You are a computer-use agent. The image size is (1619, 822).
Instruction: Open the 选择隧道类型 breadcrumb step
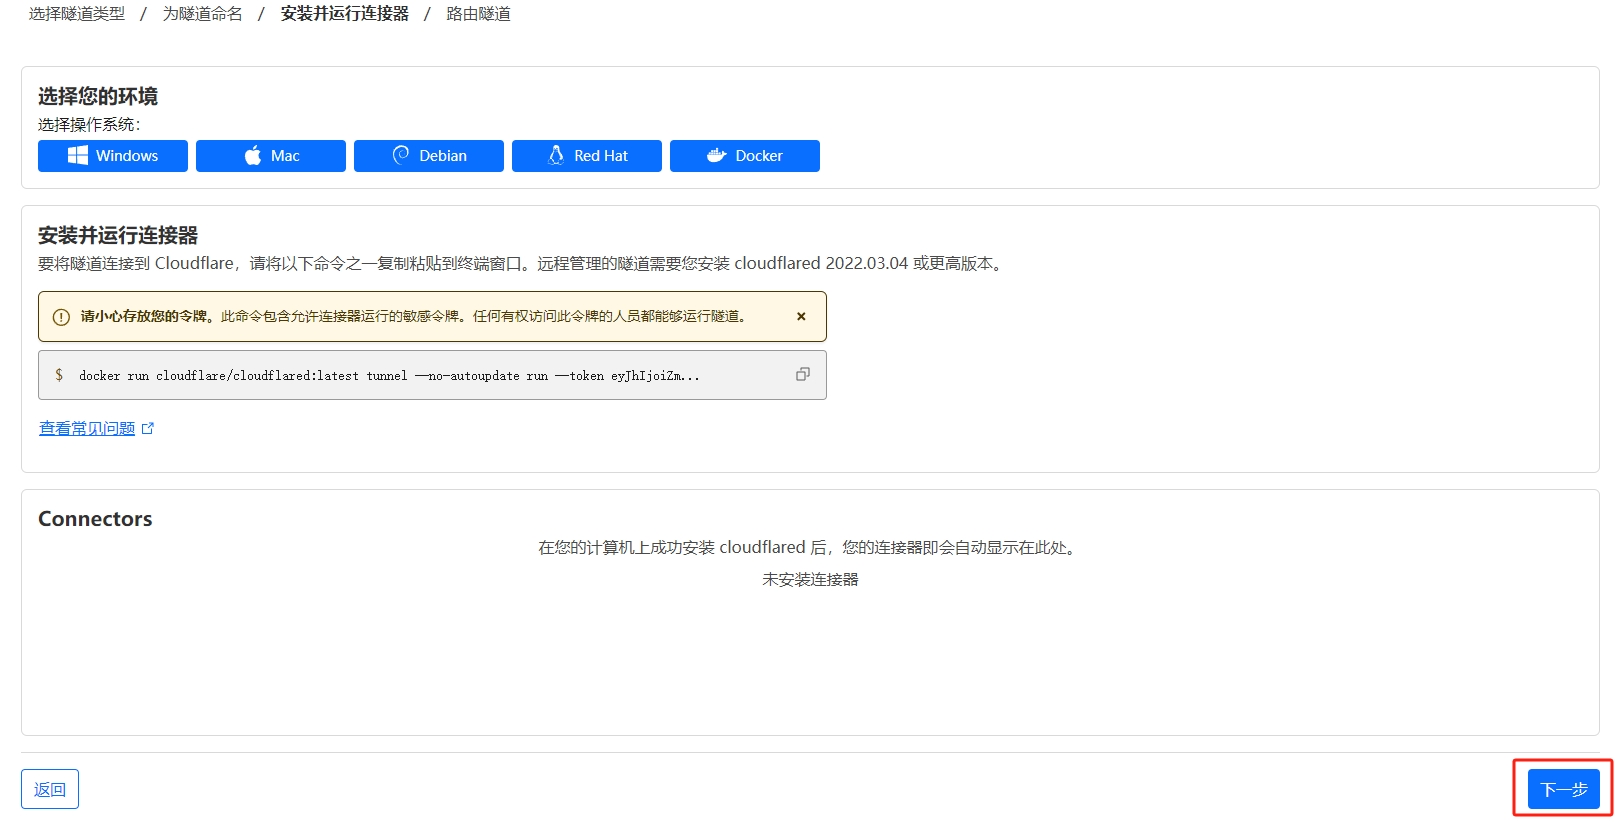pos(77,14)
